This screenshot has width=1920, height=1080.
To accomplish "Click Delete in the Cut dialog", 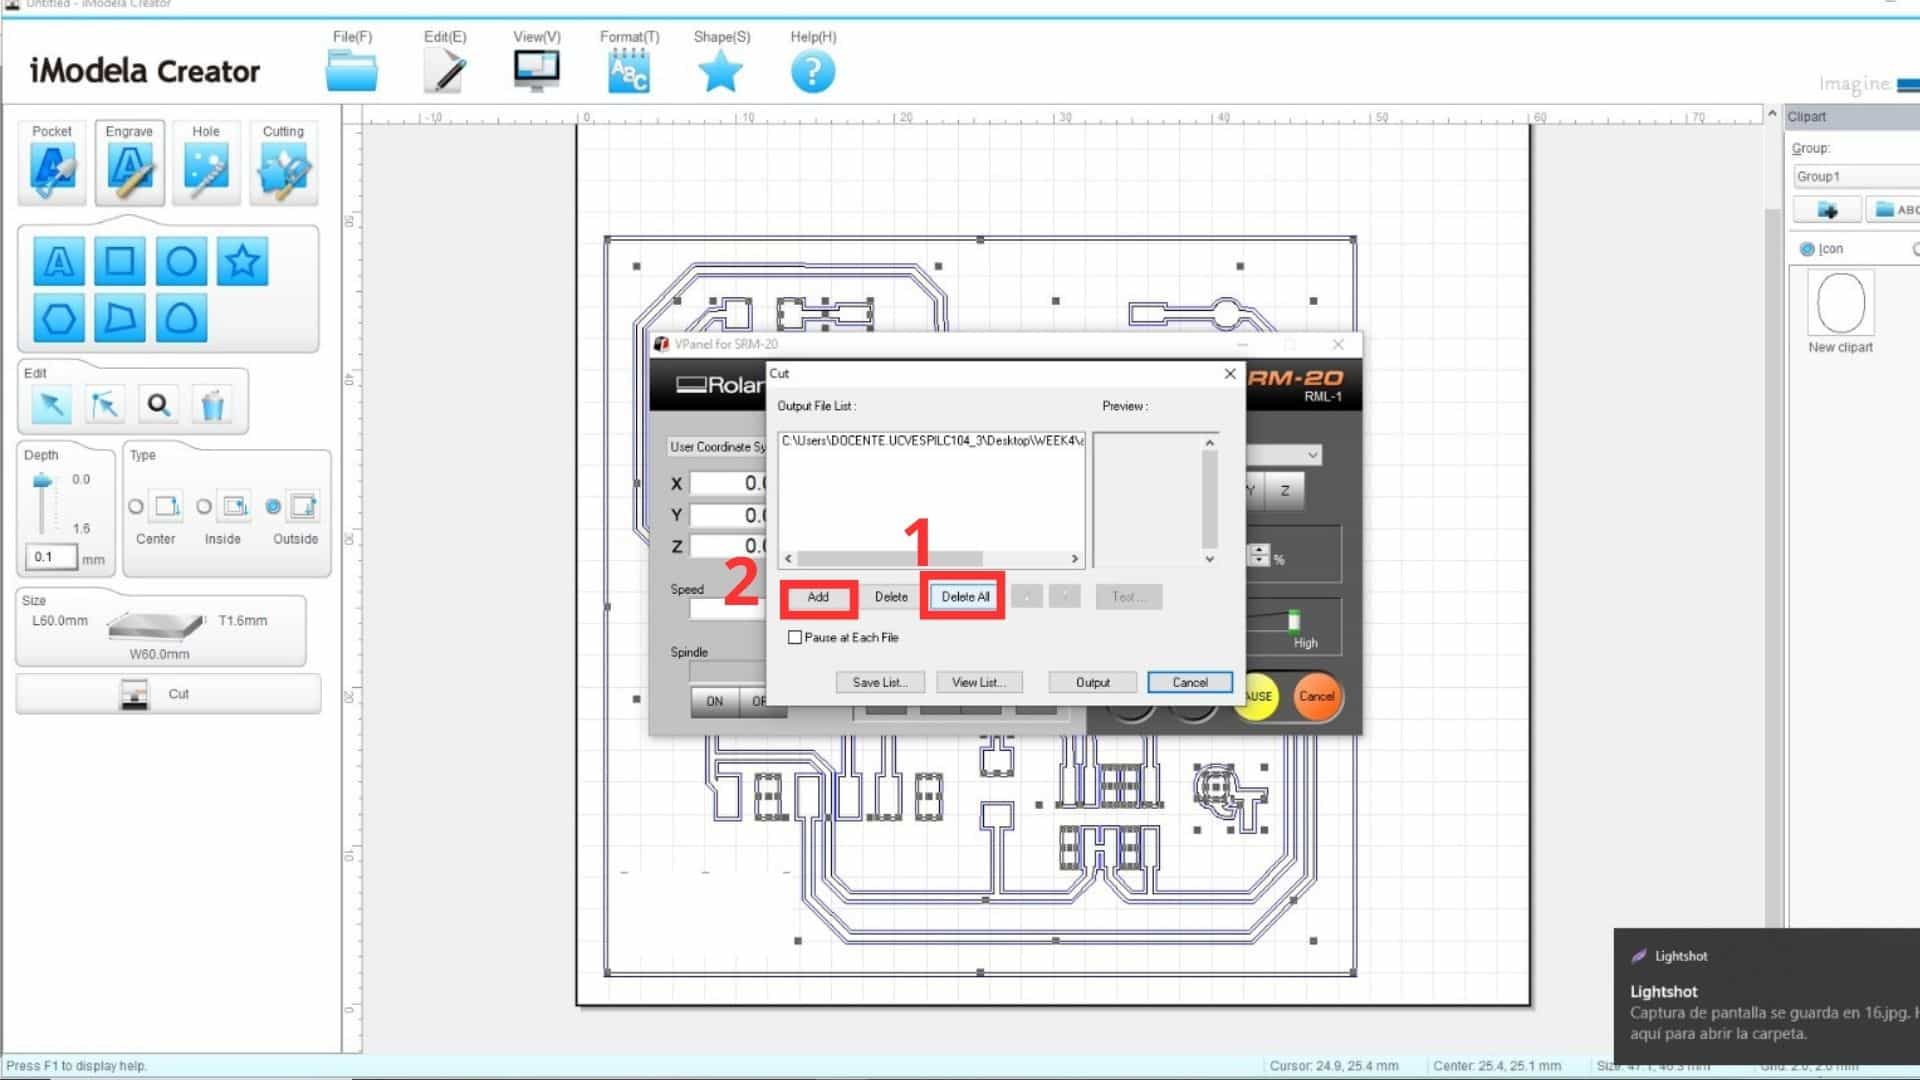I will 891,597.
